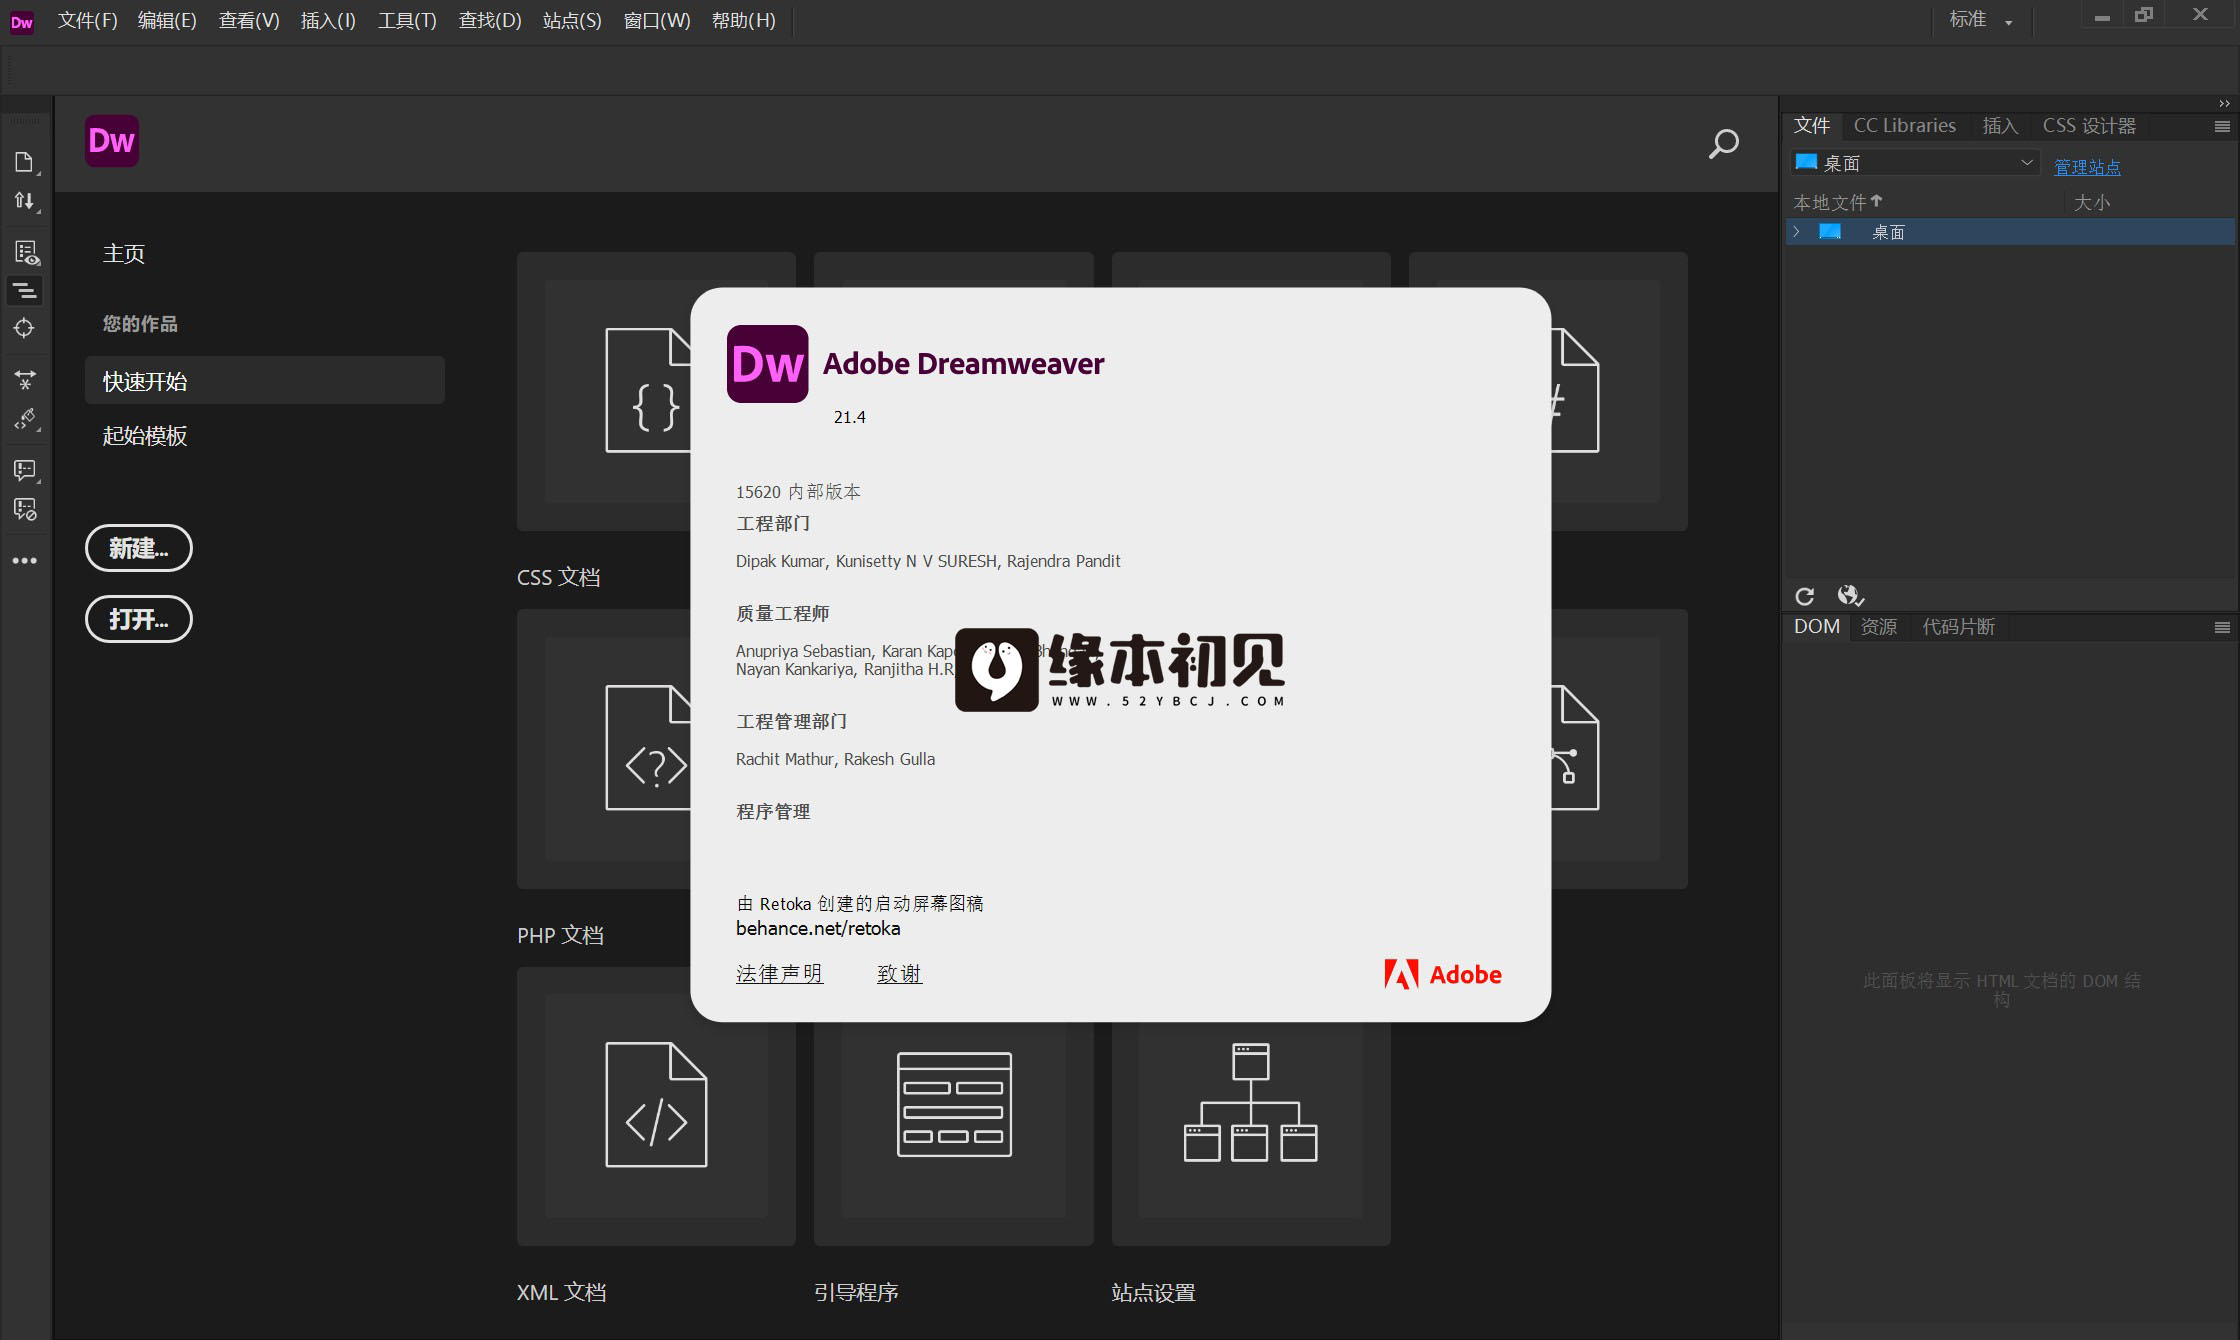Switch to the 资源 tab
Viewport: 2240px width, 1340px height.
point(1878,626)
